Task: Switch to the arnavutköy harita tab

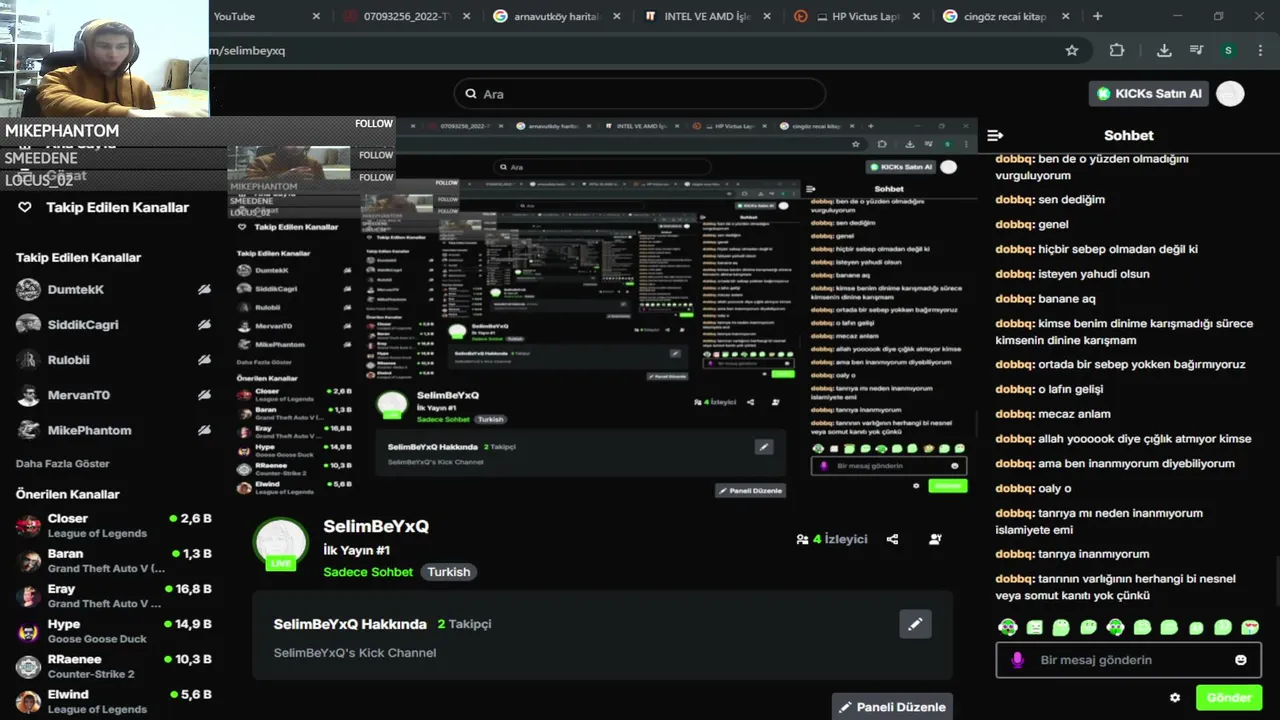Action: point(558,16)
